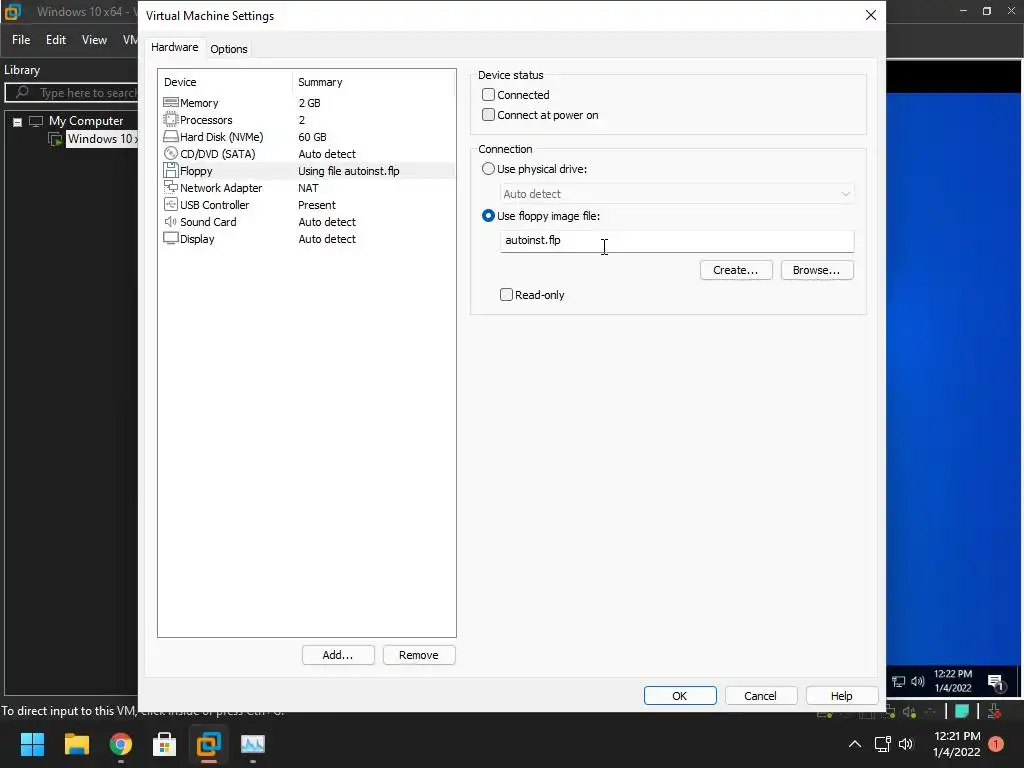Click the Windows 10 x64 VM icon in library
1024x768 pixels.
(56, 138)
